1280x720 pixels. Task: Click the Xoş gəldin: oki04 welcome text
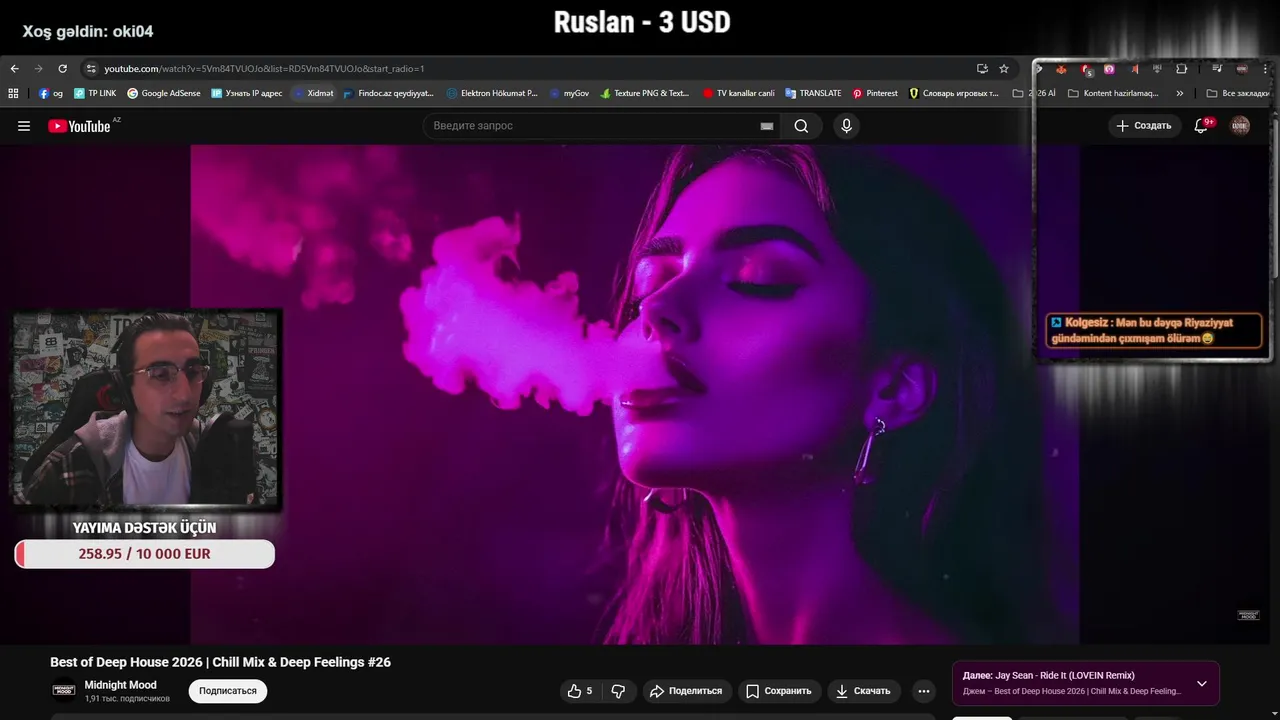click(x=88, y=32)
